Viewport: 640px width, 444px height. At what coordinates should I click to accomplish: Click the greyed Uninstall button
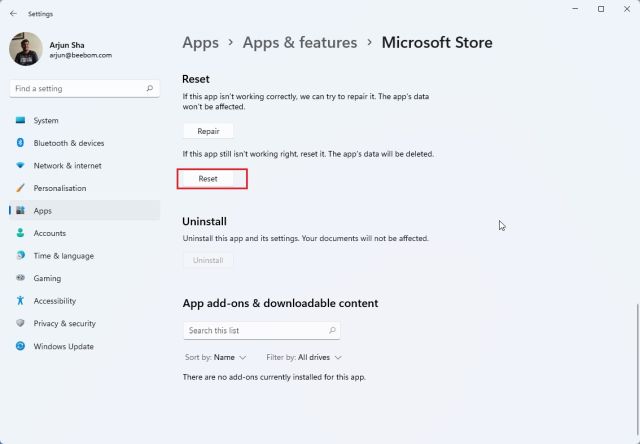[208, 260]
